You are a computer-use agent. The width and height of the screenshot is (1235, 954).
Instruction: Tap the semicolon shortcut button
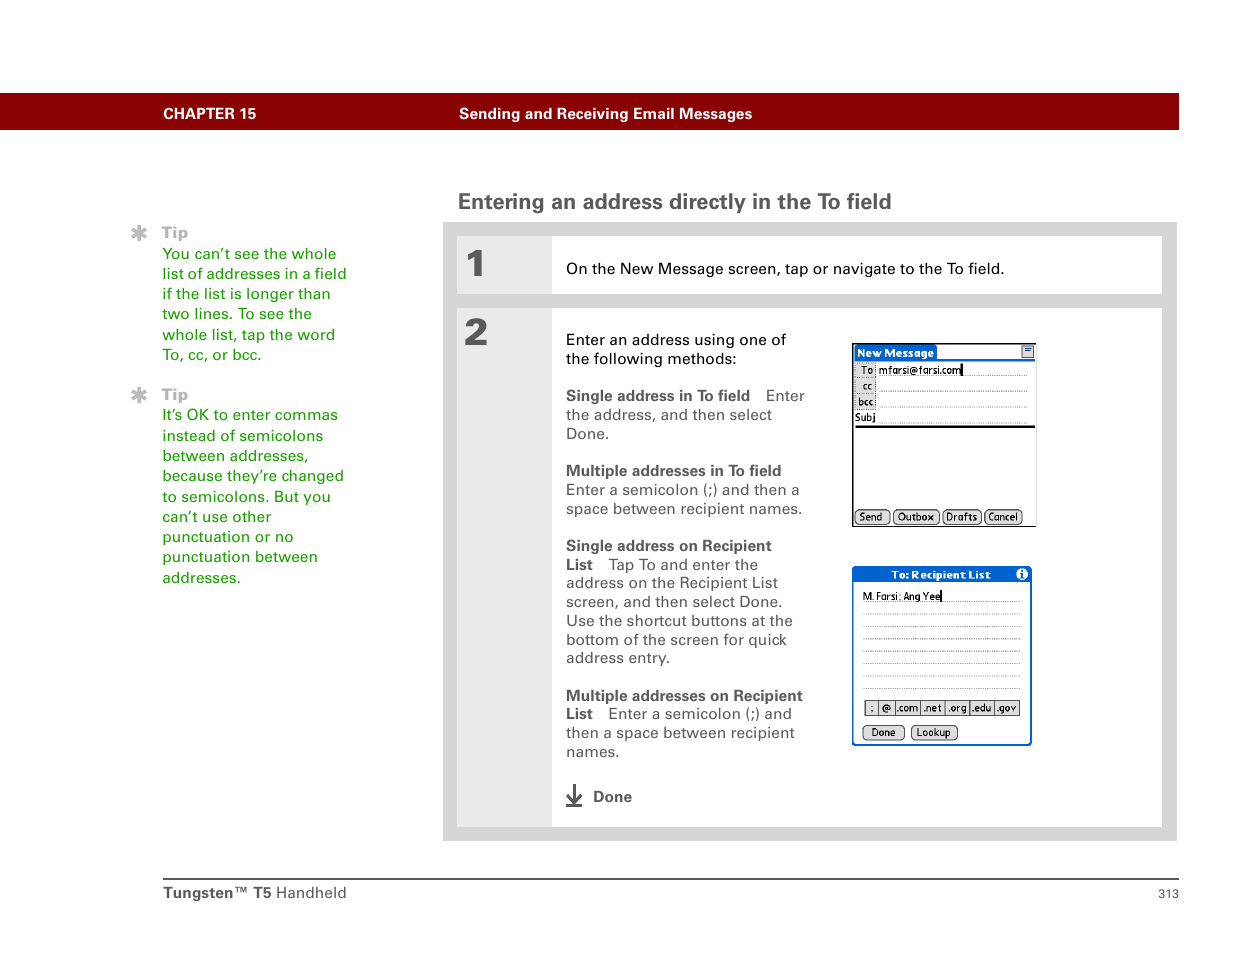pyautogui.click(x=871, y=708)
